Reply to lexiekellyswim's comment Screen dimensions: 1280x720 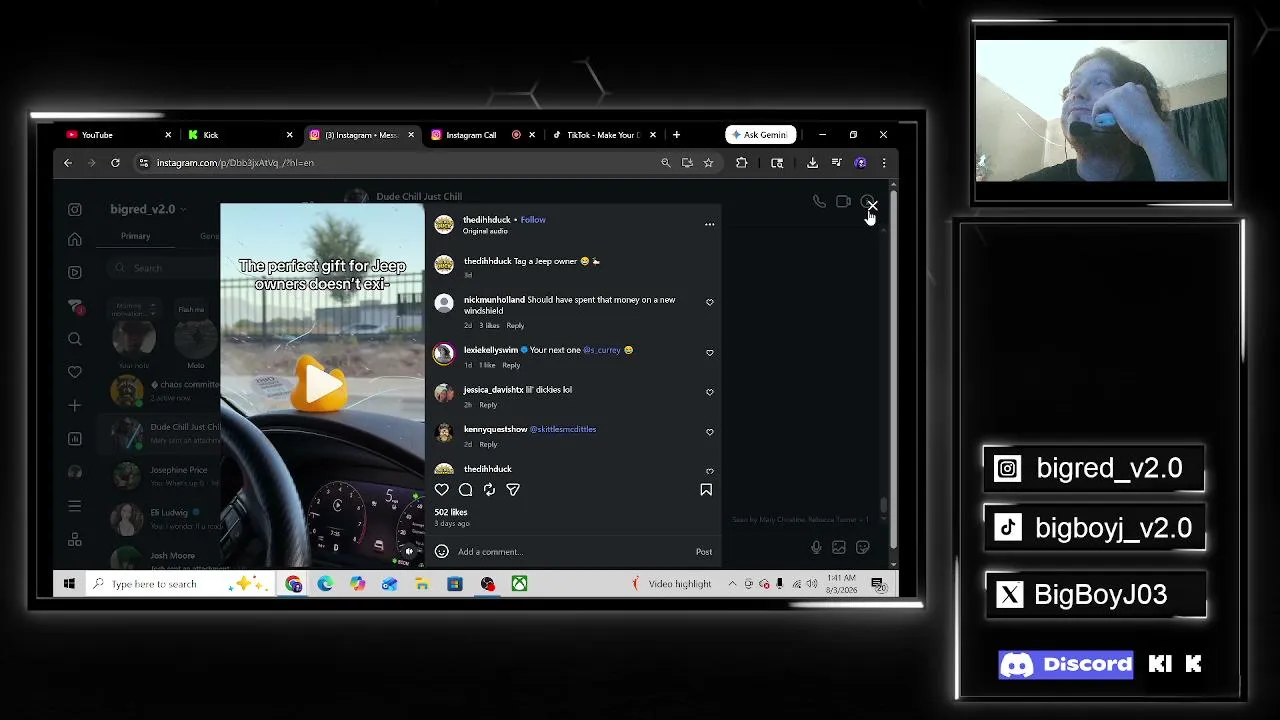coord(511,365)
